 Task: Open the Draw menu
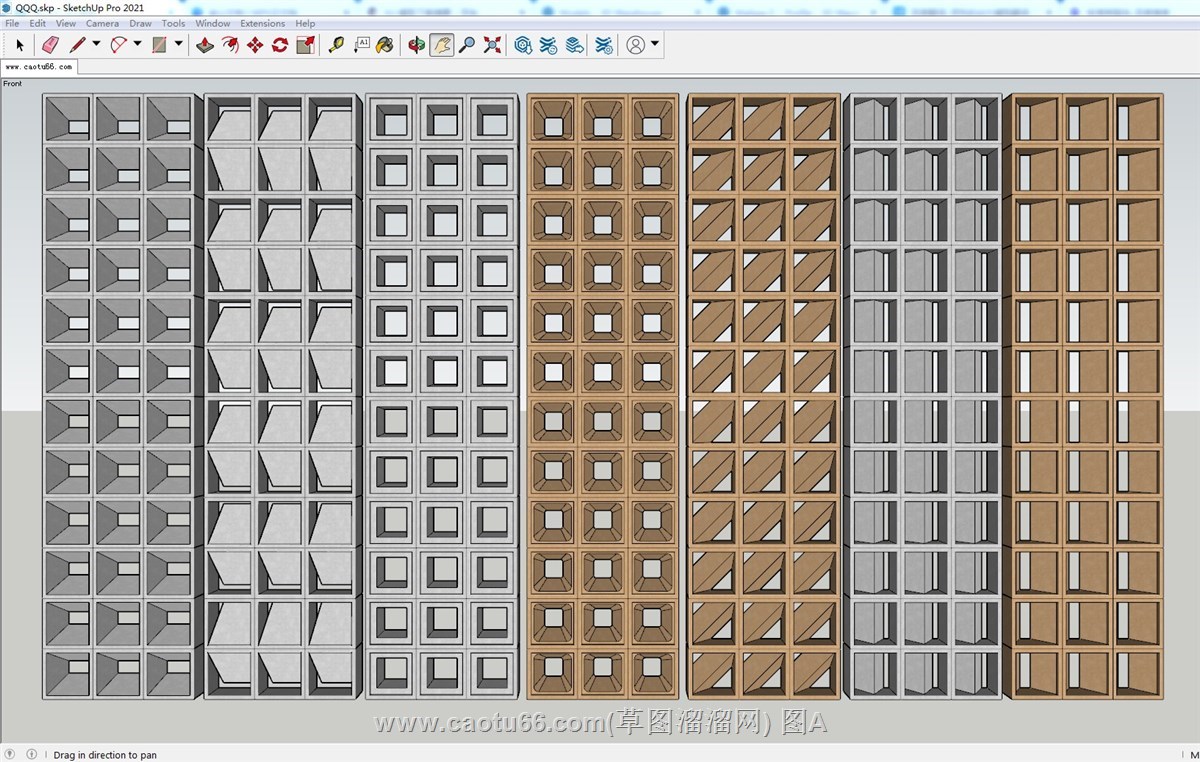click(141, 23)
